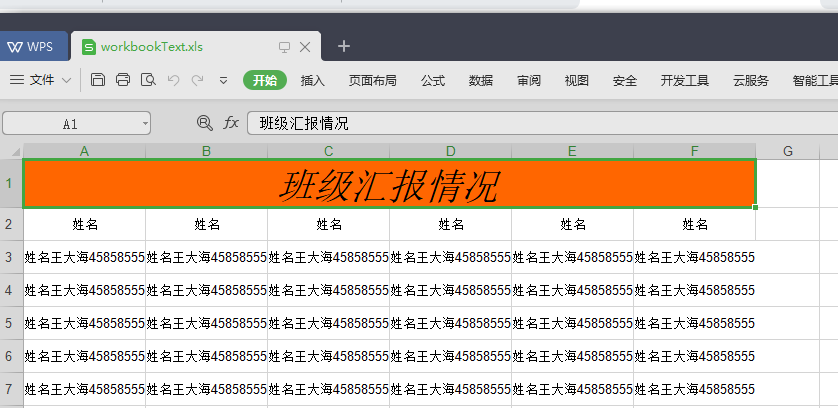Open the 插入 ribbon tab
This screenshot has width=838, height=408.
(313, 81)
